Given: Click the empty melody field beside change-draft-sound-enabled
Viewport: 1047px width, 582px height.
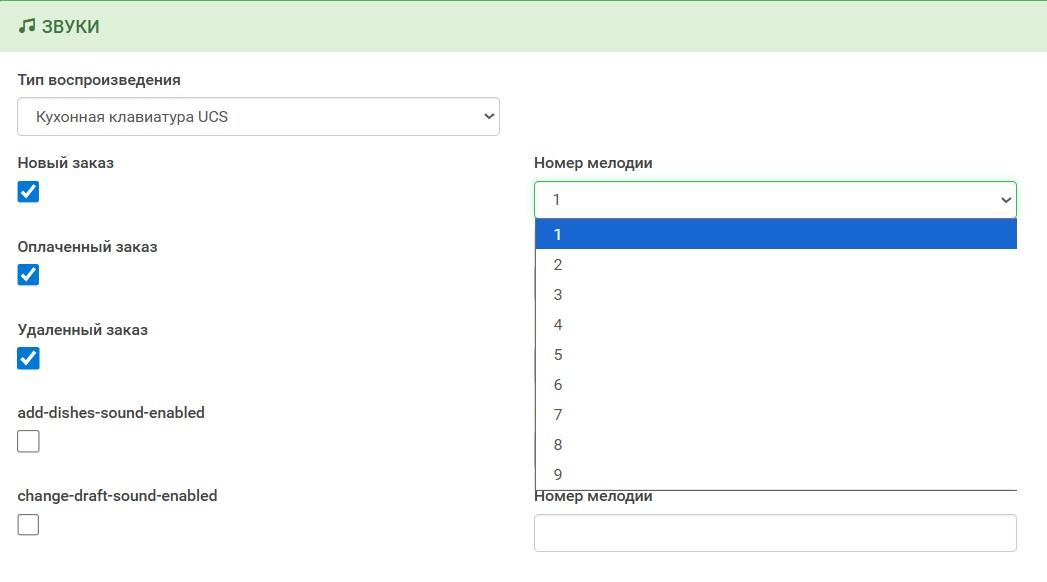Looking at the screenshot, I should pyautogui.click(x=775, y=533).
